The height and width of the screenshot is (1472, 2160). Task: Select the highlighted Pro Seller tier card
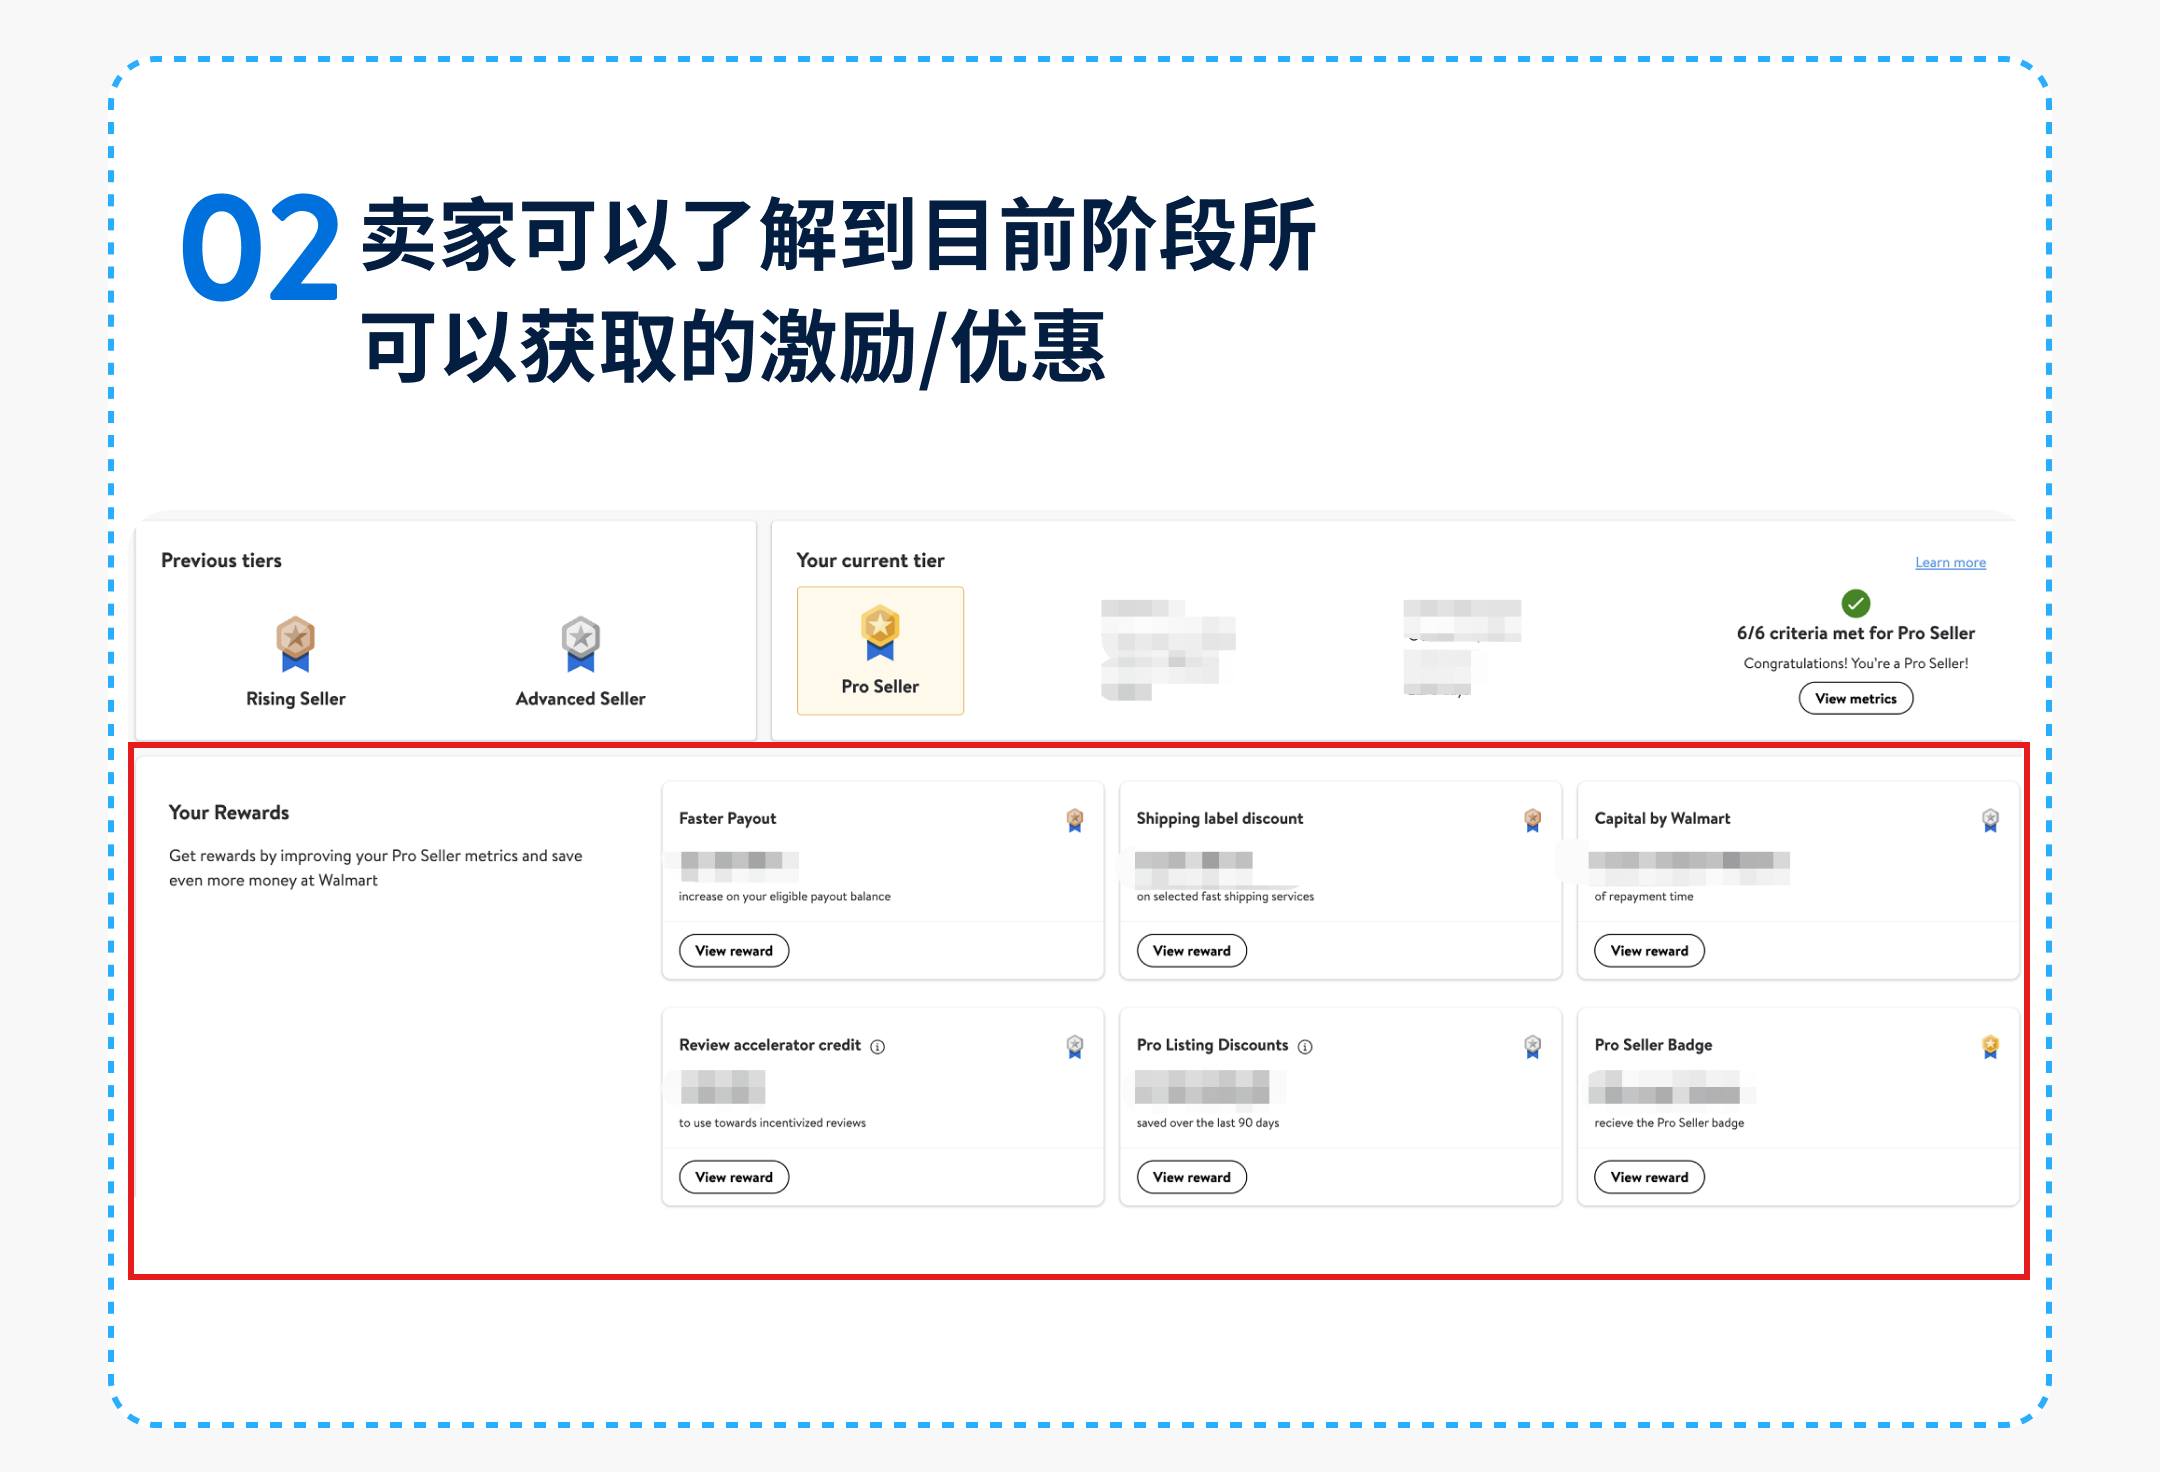coord(879,650)
